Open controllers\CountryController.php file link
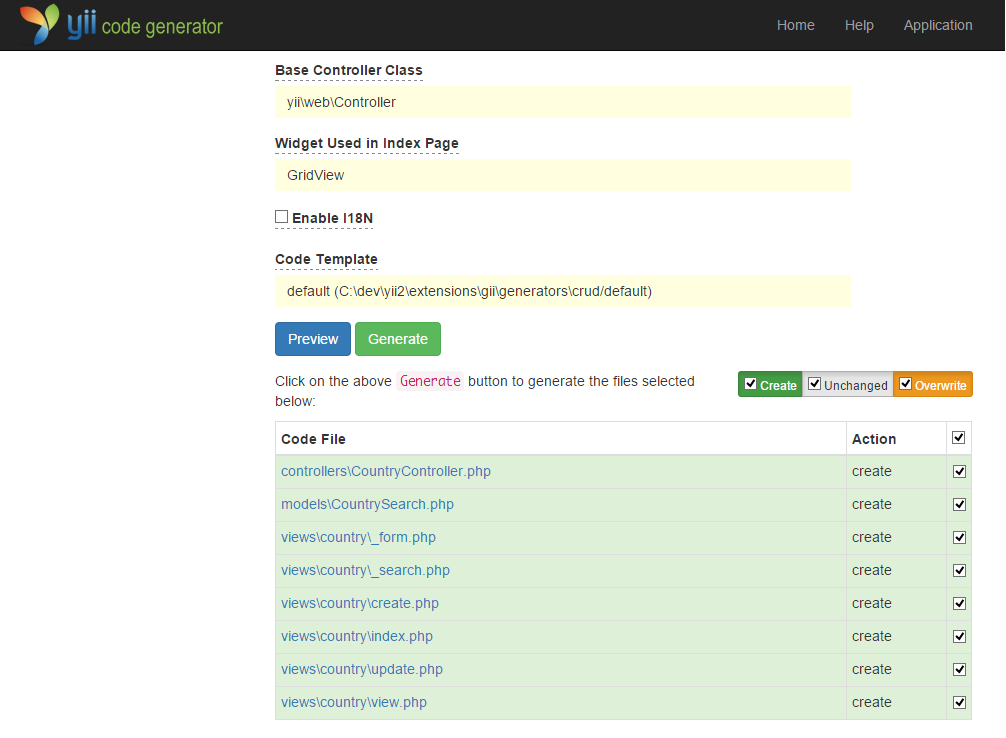The height and width of the screenshot is (738, 1006). [x=386, y=471]
